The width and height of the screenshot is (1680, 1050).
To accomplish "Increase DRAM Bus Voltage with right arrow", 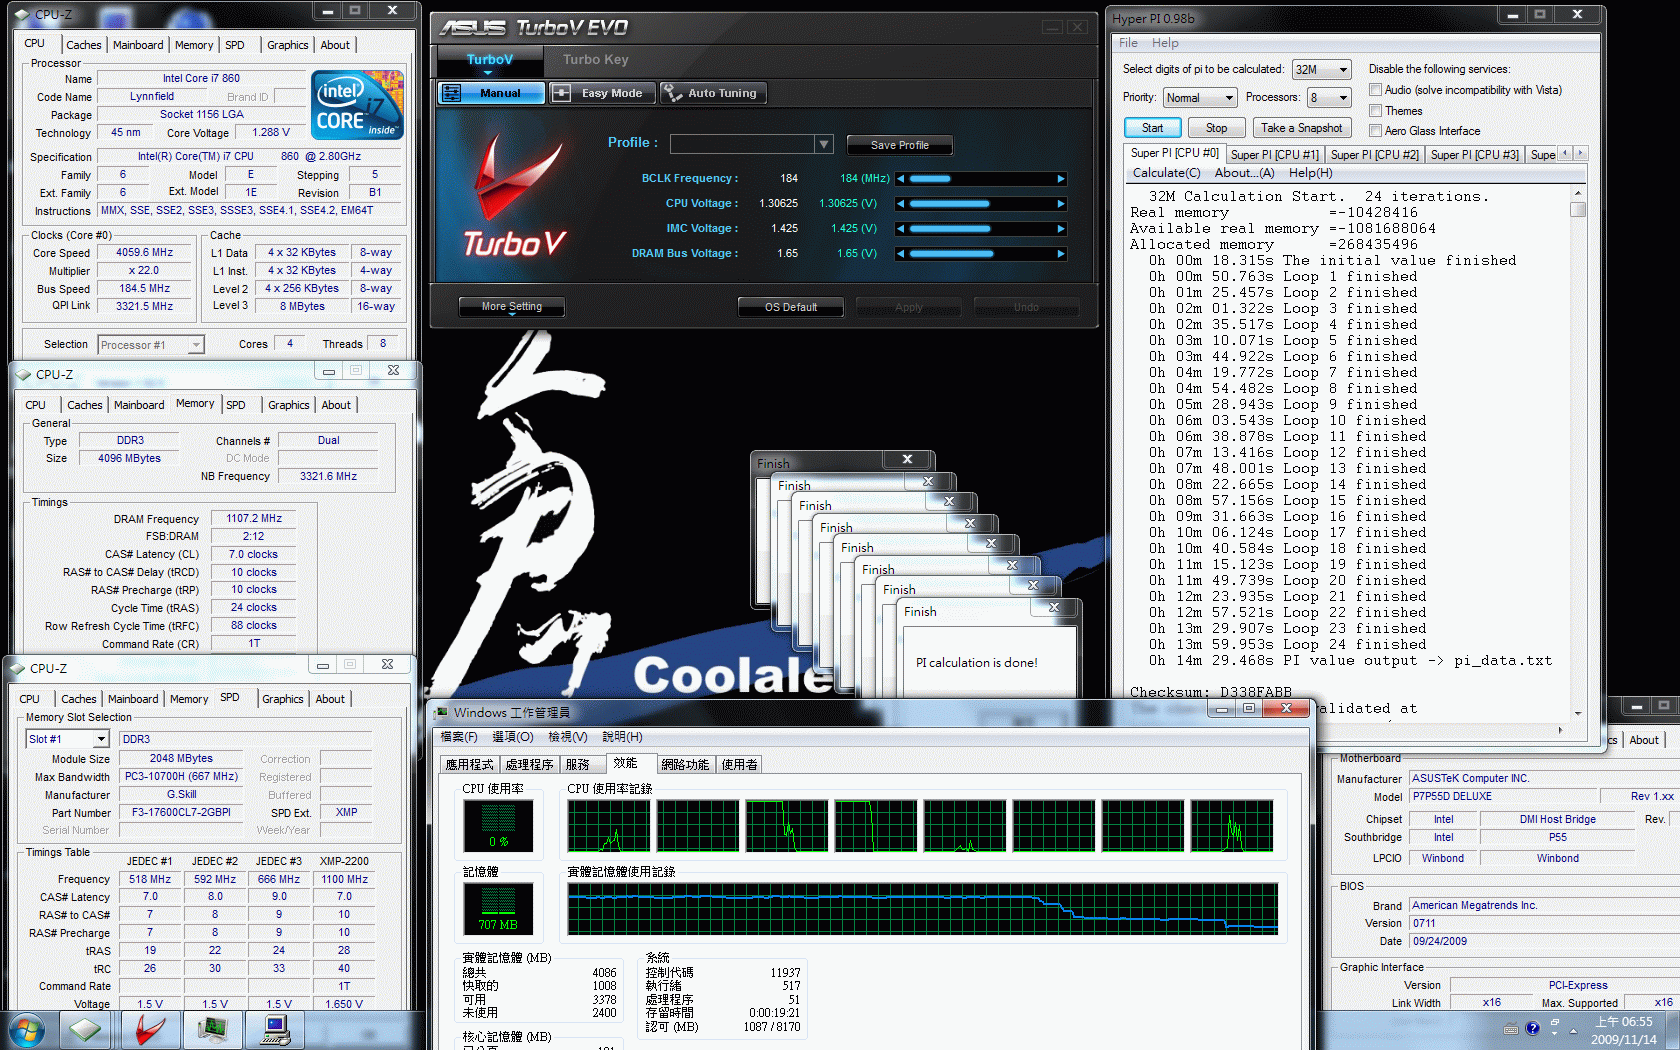I will pyautogui.click(x=1061, y=254).
